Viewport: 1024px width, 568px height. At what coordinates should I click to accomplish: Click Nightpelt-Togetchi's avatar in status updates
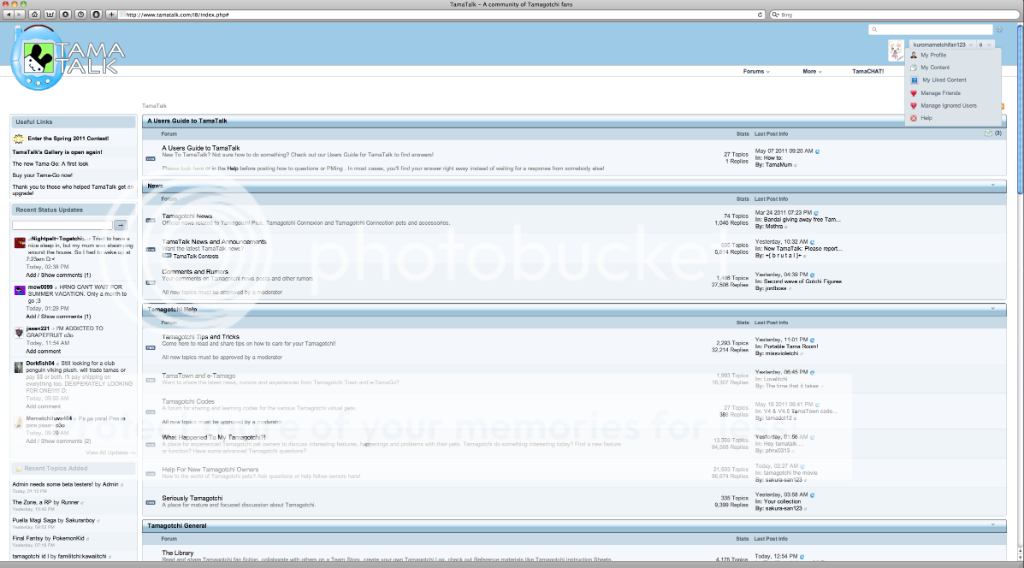pyautogui.click(x=20, y=242)
